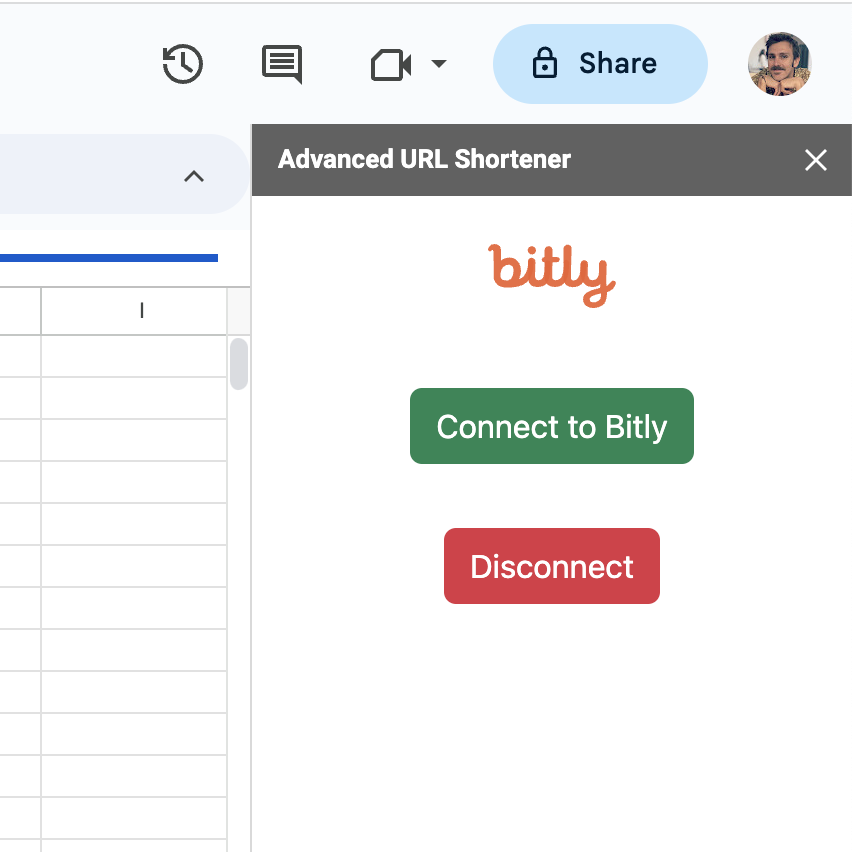
Task: Open the comments history icon
Action: tap(282, 65)
